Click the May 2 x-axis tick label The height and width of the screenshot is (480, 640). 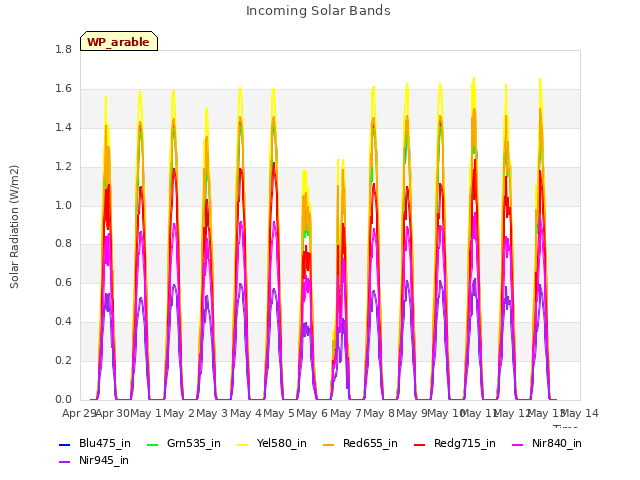(x=179, y=413)
